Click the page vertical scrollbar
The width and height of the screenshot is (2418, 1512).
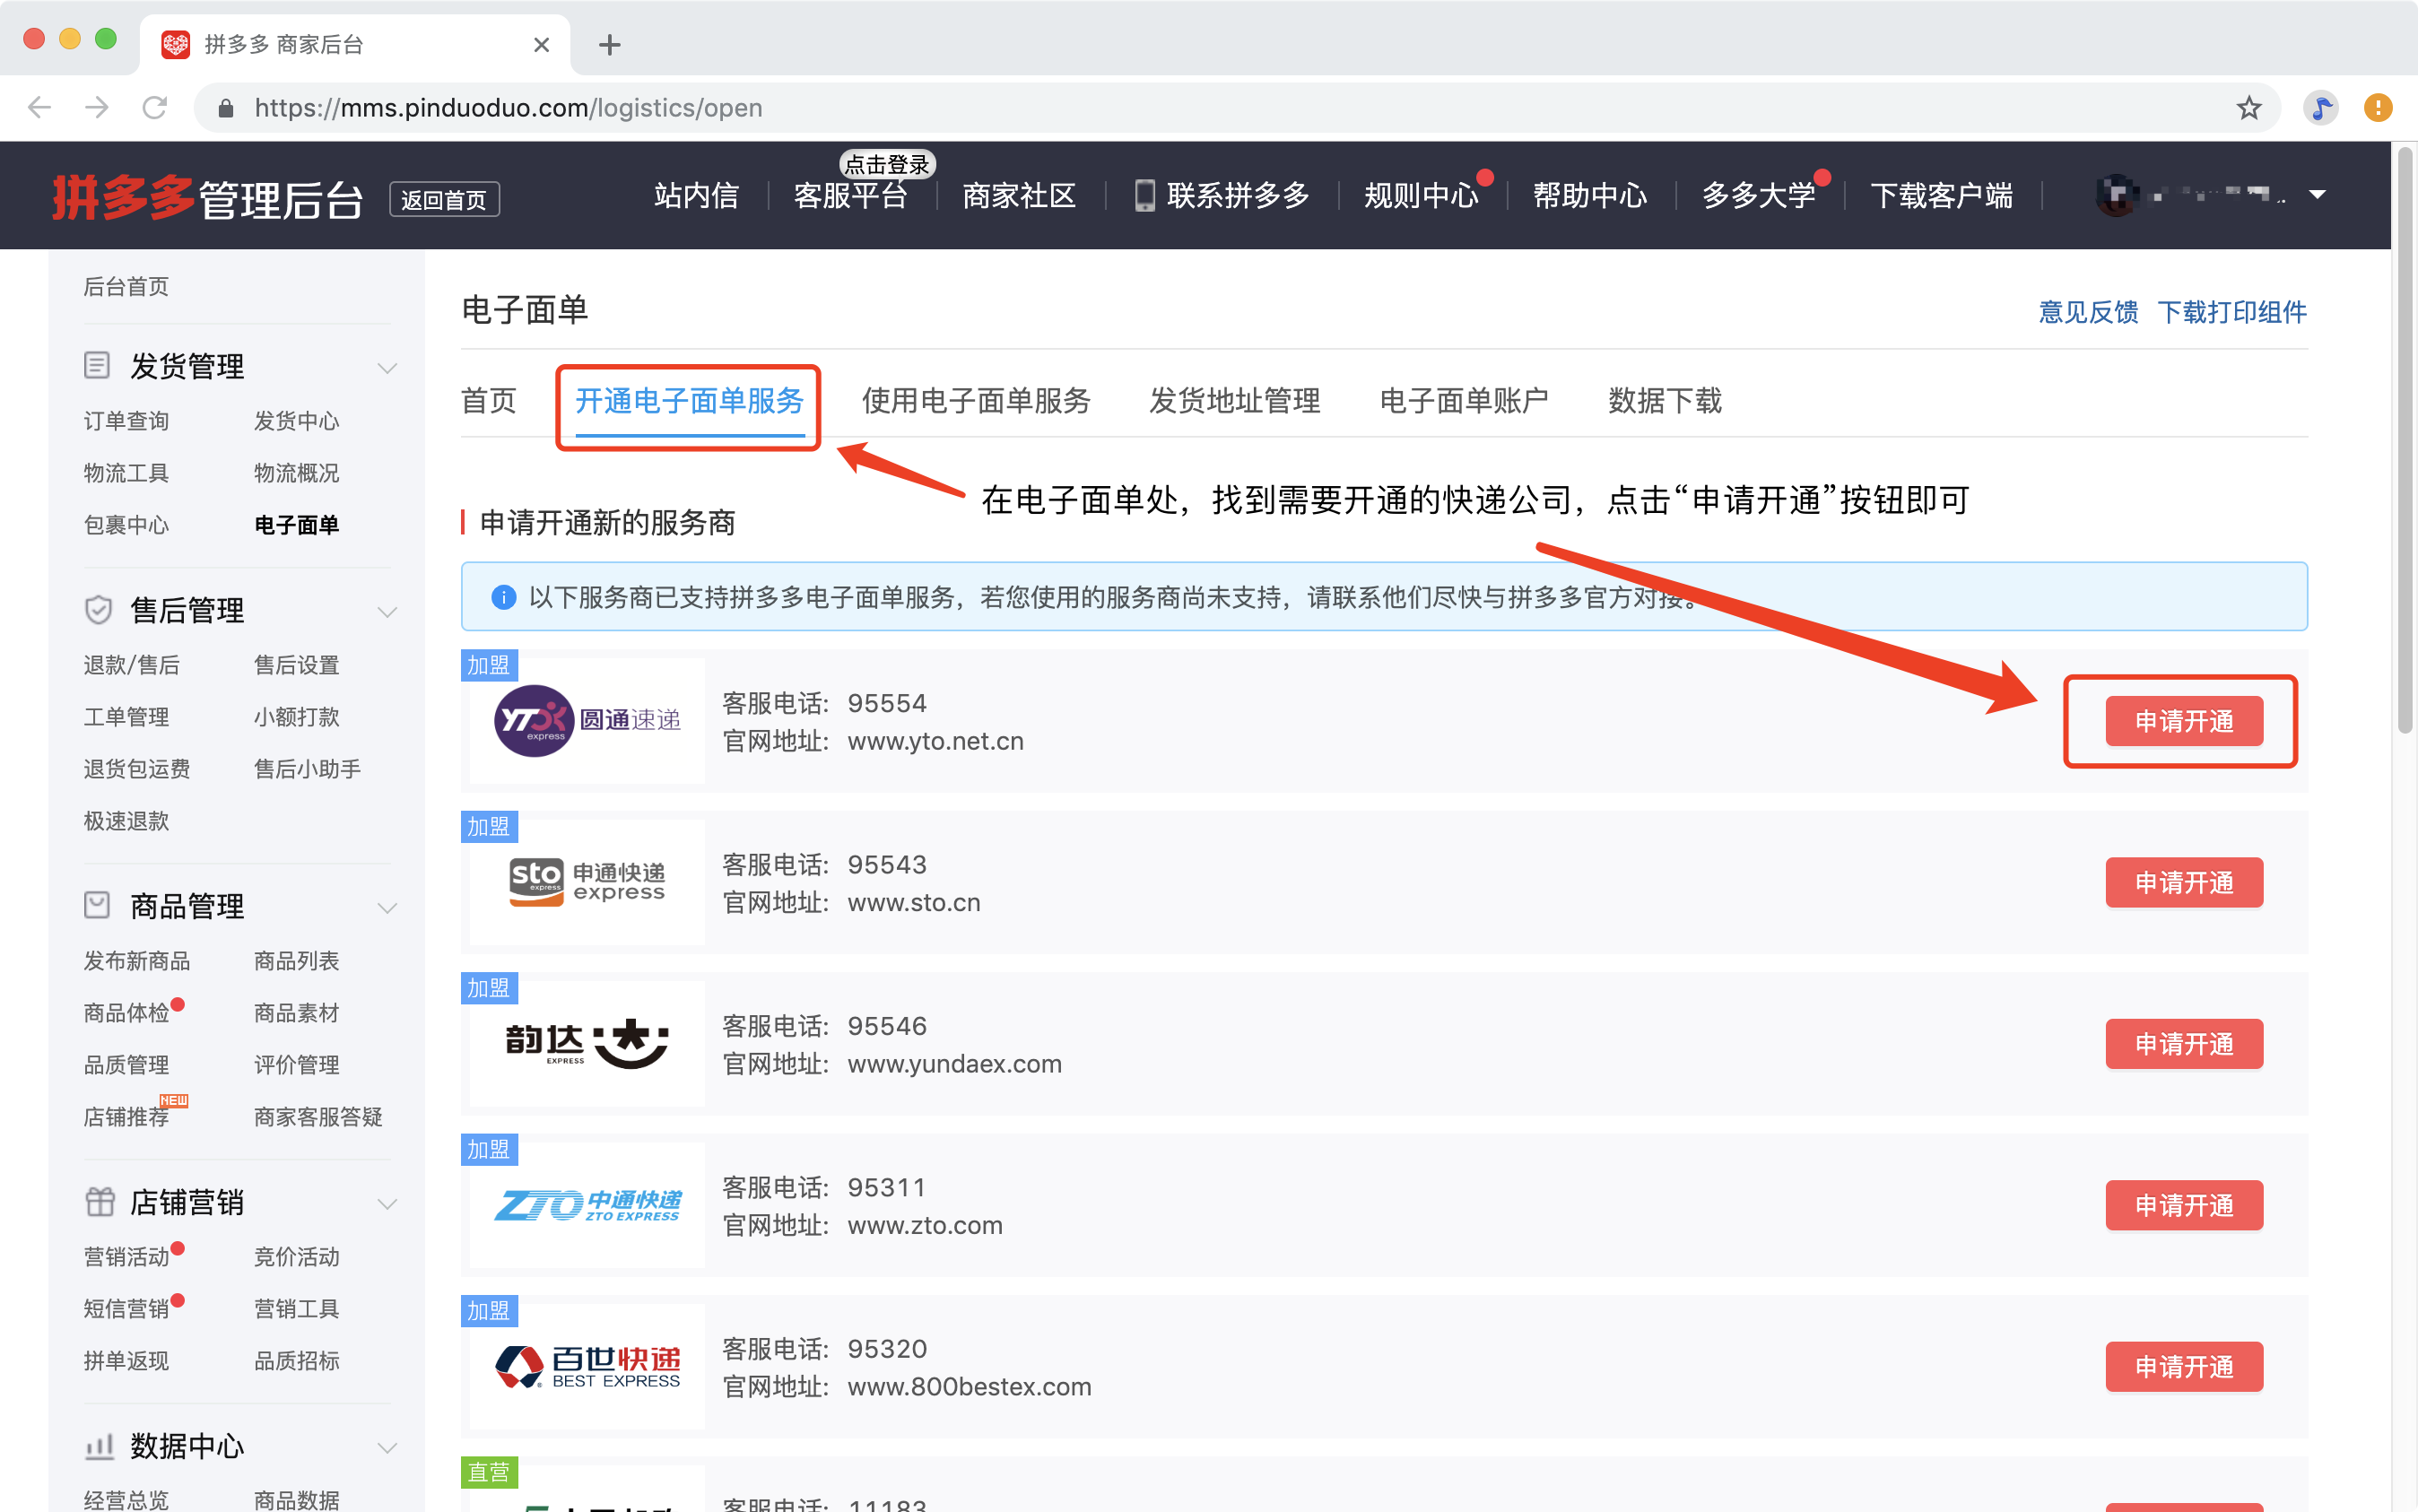(x=2405, y=440)
